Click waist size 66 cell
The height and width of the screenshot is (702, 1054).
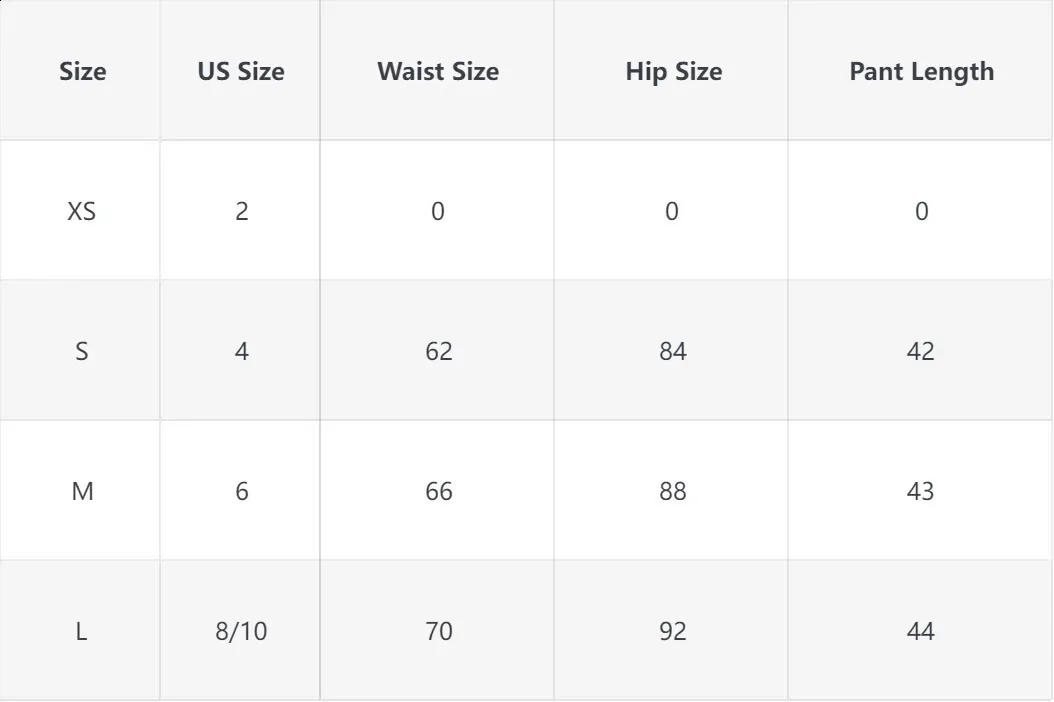(x=438, y=491)
